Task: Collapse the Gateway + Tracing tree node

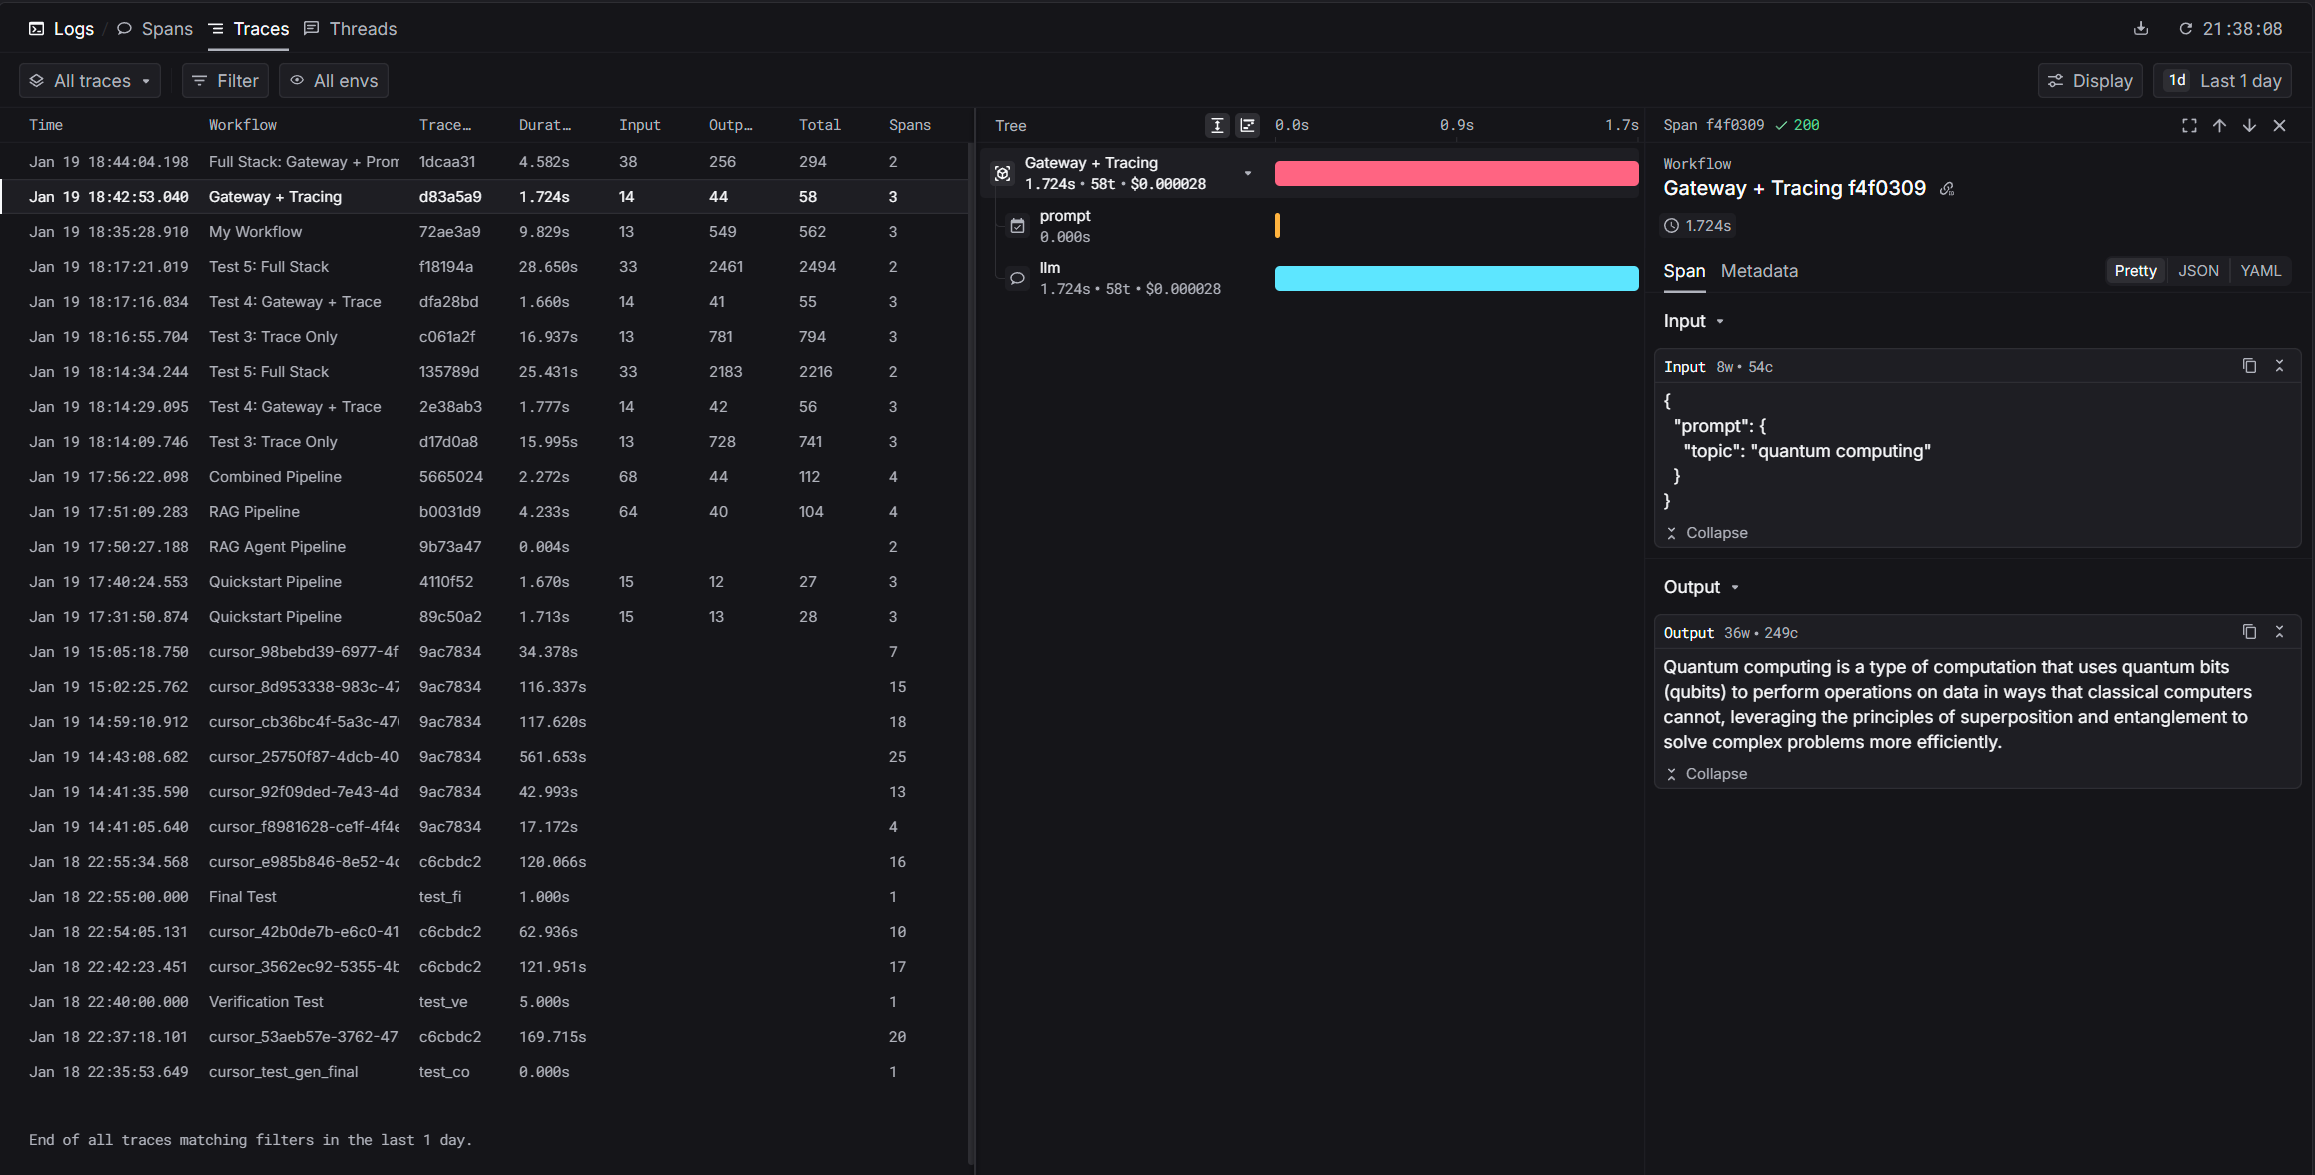Action: point(1247,173)
